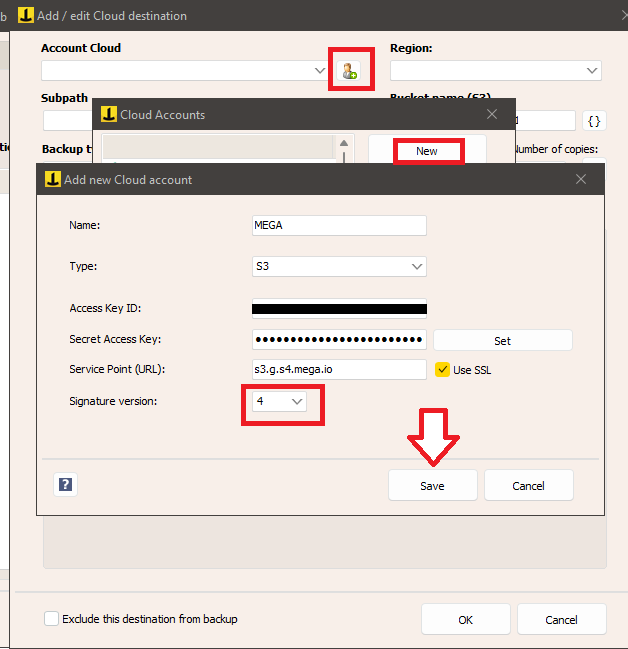
Task: Confirm the cloud destination with OK
Action: click(465, 620)
